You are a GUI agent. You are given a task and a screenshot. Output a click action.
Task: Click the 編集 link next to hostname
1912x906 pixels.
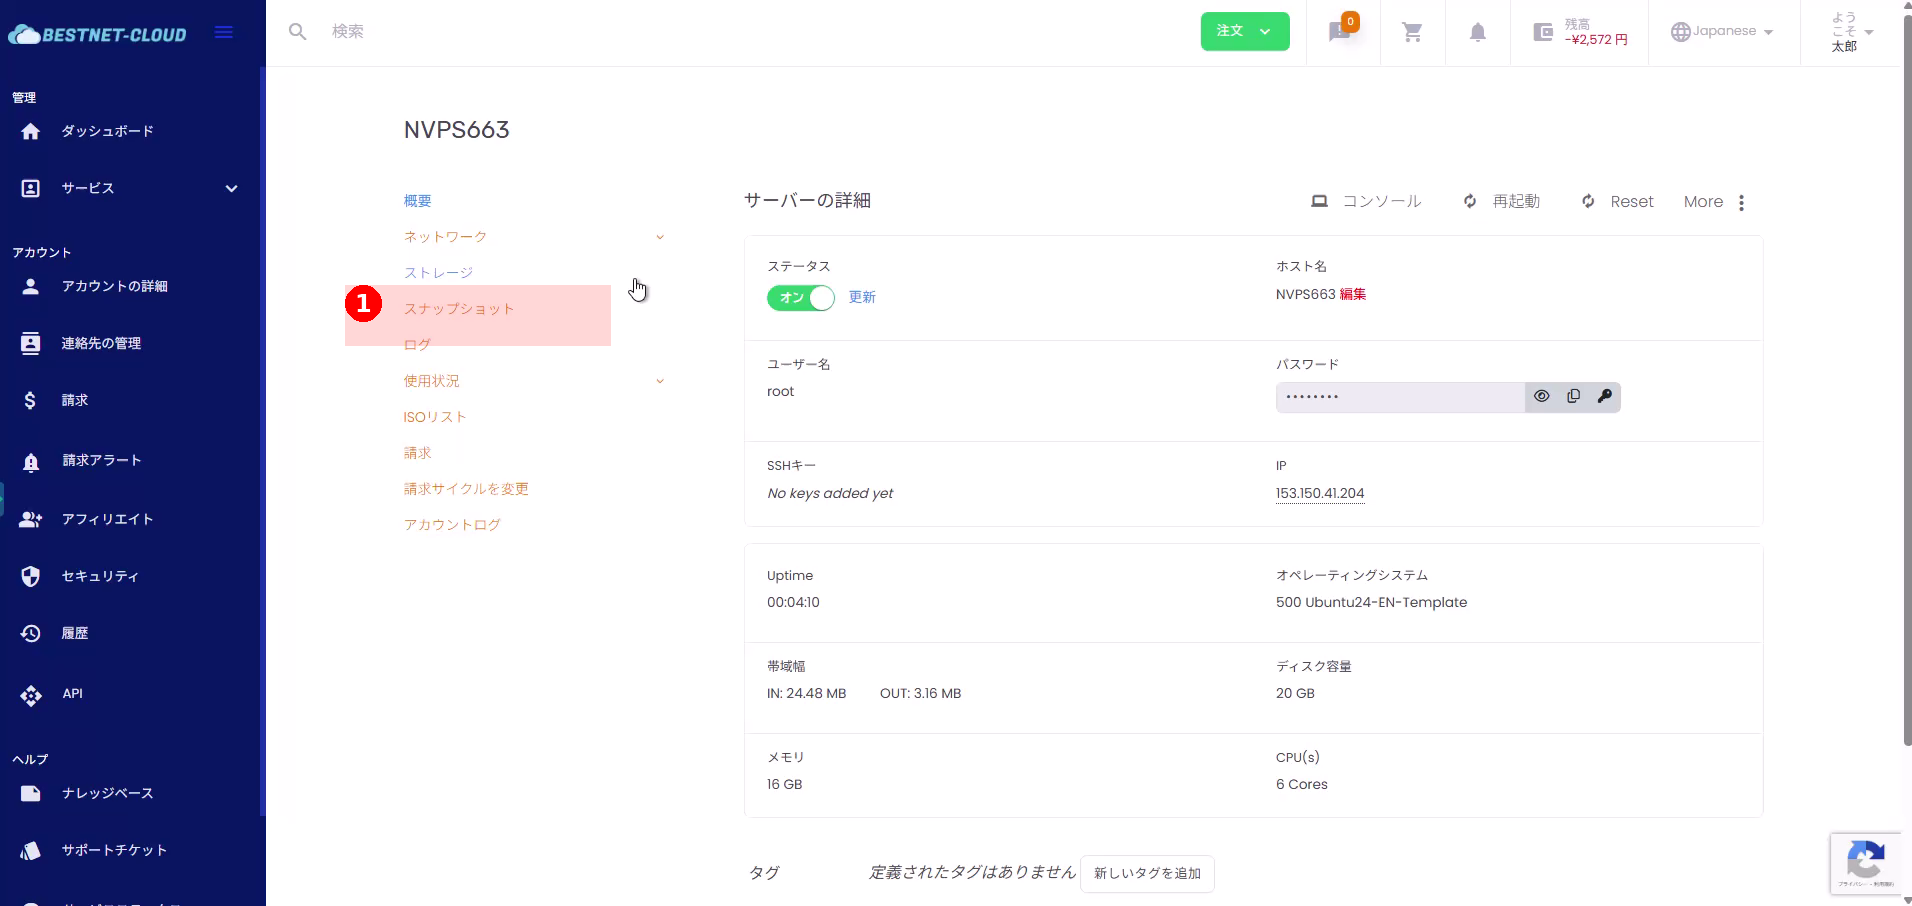pyautogui.click(x=1352, y=294)
